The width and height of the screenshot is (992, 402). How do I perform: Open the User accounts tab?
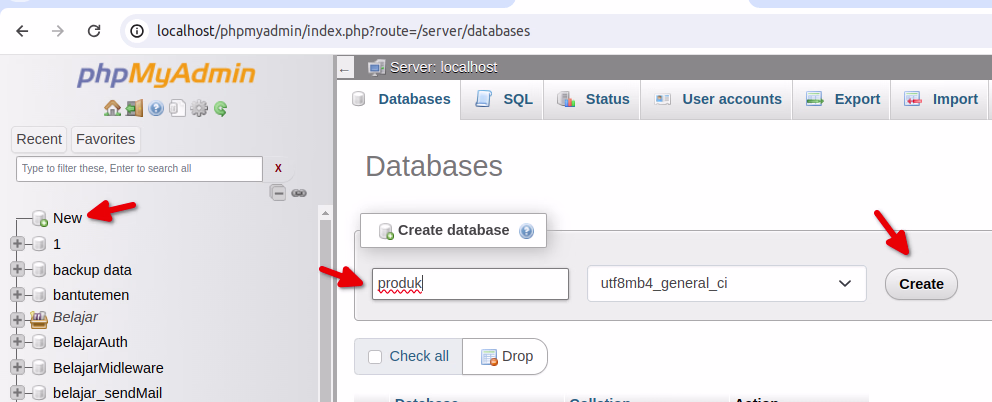tap(717, 99)
